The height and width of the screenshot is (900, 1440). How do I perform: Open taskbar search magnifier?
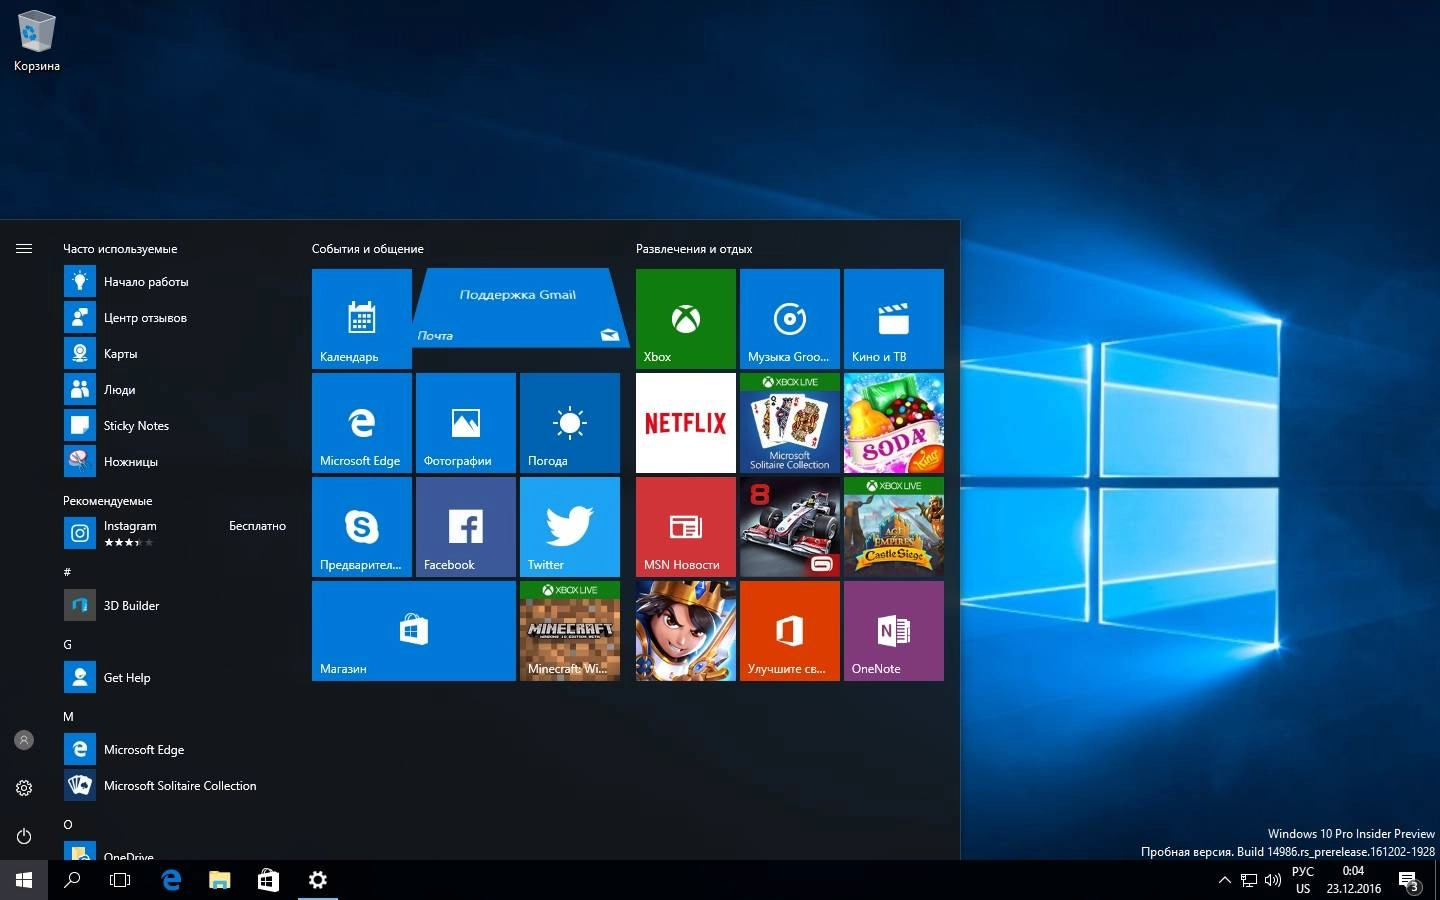(x=72, y=880)
